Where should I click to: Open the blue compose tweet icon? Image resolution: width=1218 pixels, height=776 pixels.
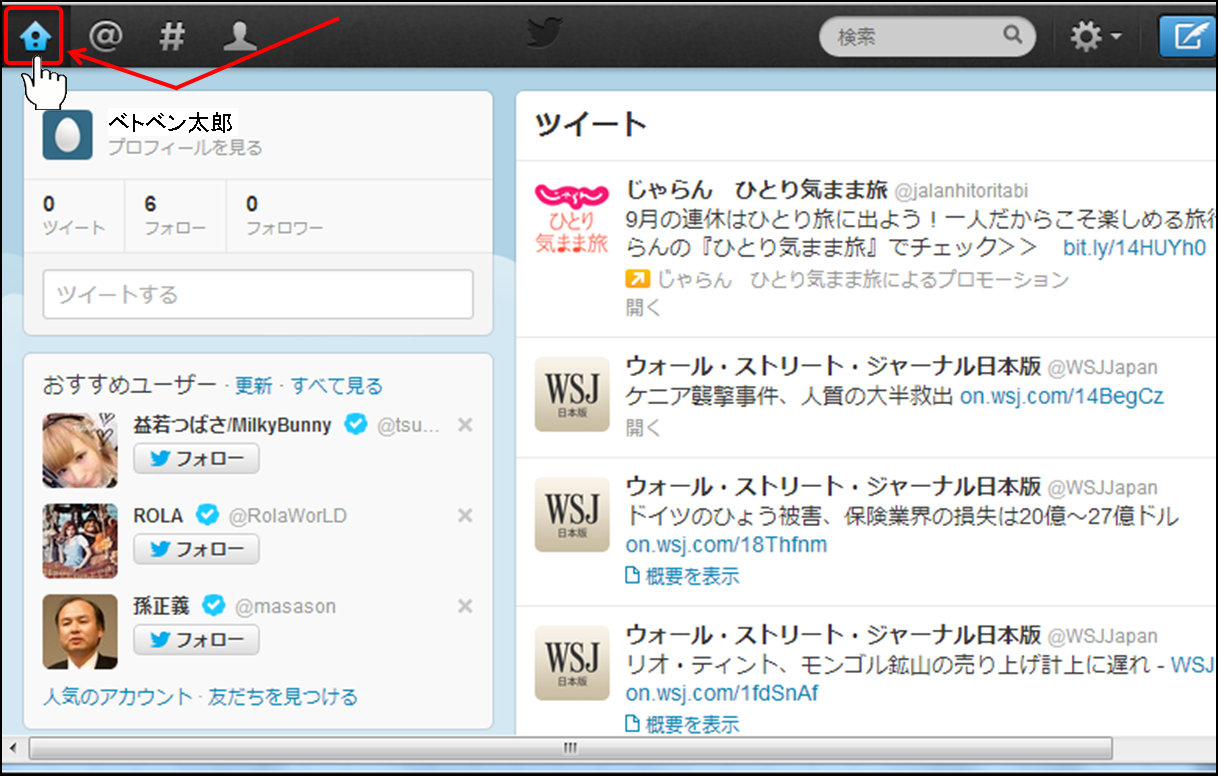click(x=1187, y=37)
